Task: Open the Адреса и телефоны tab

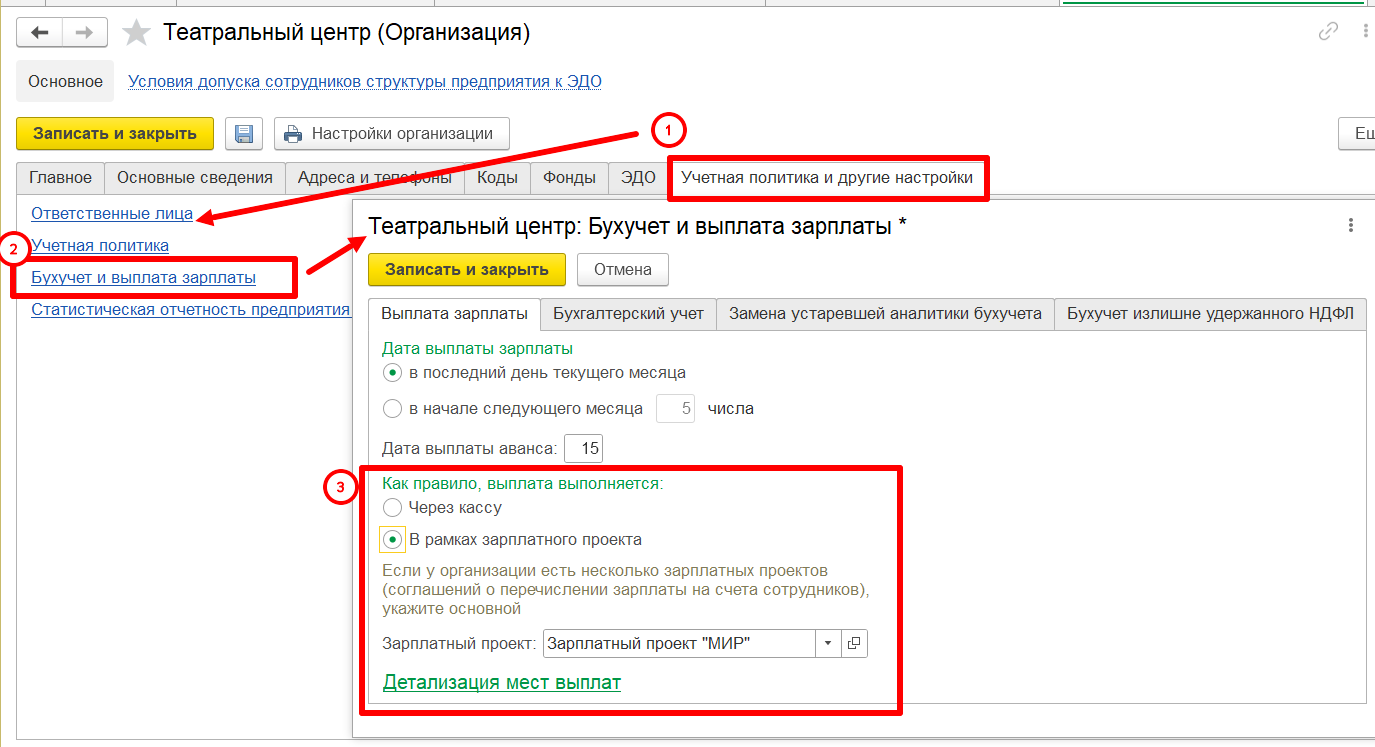Action: point(375,178)
